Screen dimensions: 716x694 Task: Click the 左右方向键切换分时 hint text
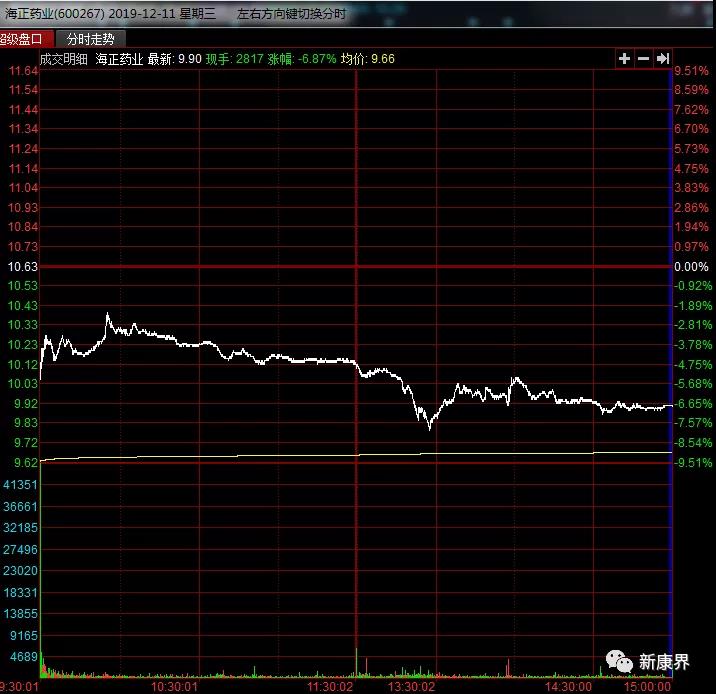(x=291, y=14)
